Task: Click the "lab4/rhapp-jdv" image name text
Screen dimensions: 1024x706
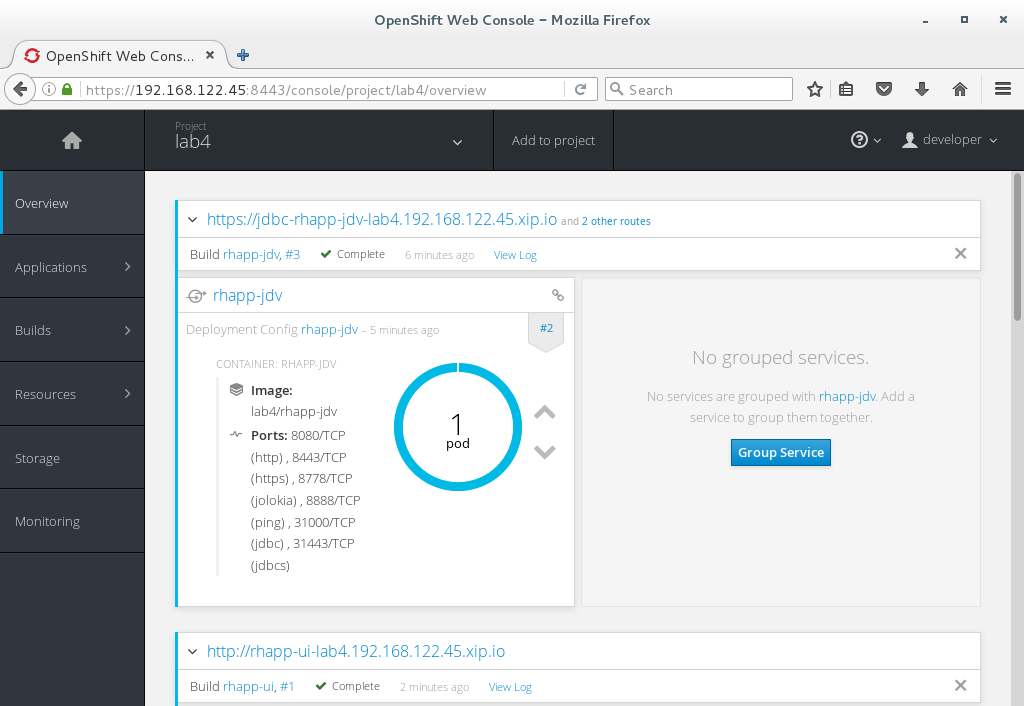Action: 294,411
